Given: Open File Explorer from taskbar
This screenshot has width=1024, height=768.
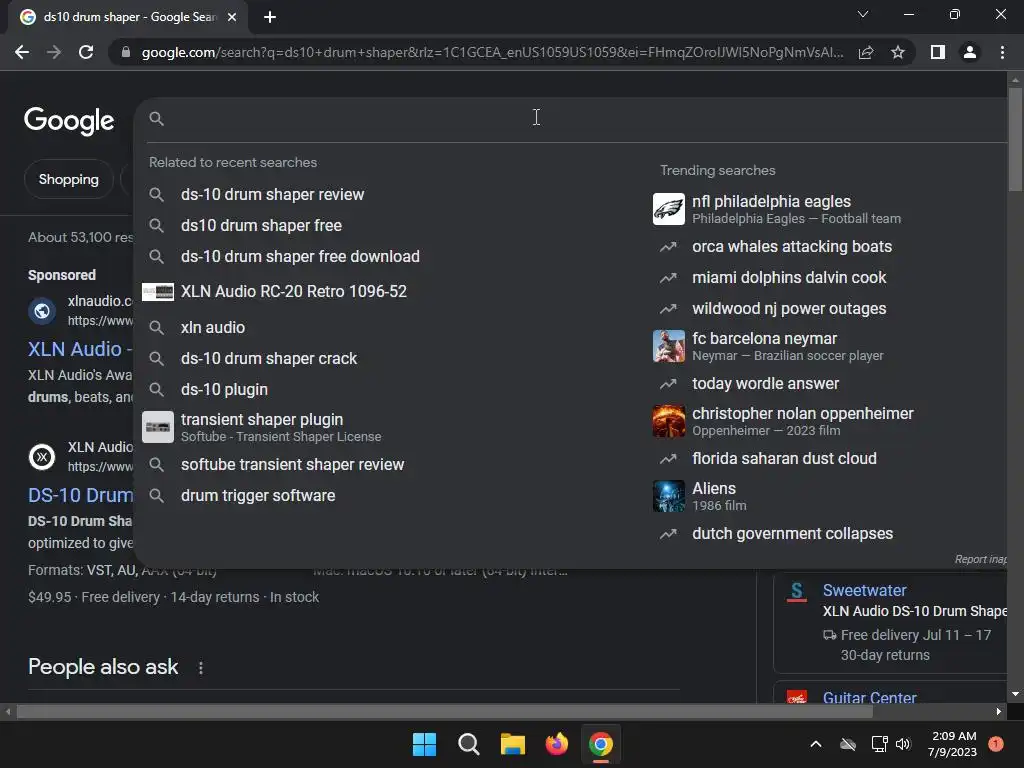Looking at the screenshot, I should pos(513,744).
